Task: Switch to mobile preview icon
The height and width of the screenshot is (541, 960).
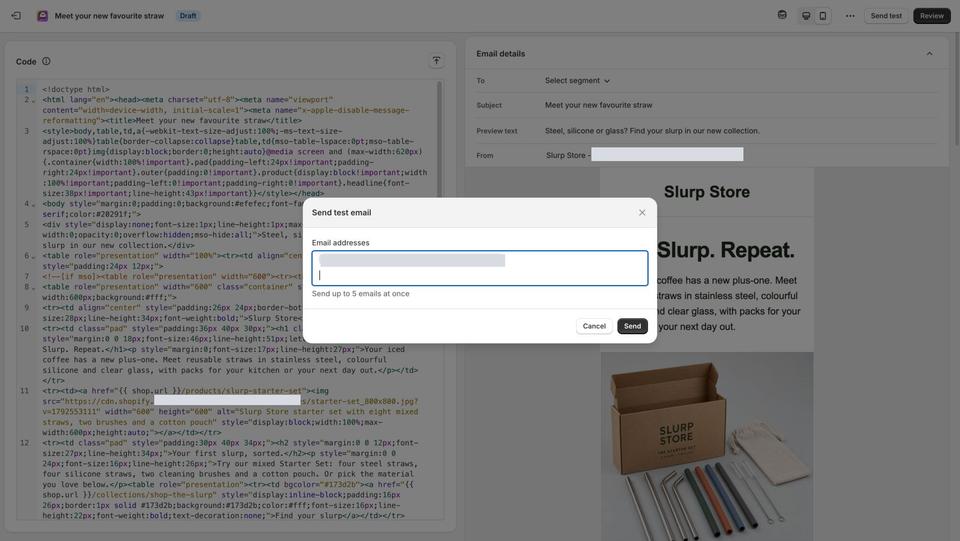Action: (822, 16)
